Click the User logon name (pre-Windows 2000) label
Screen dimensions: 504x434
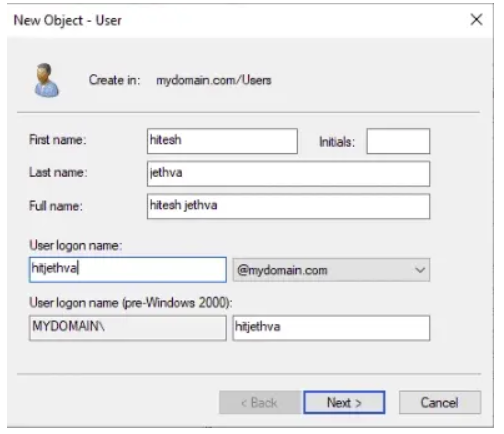tap(131, 303)
